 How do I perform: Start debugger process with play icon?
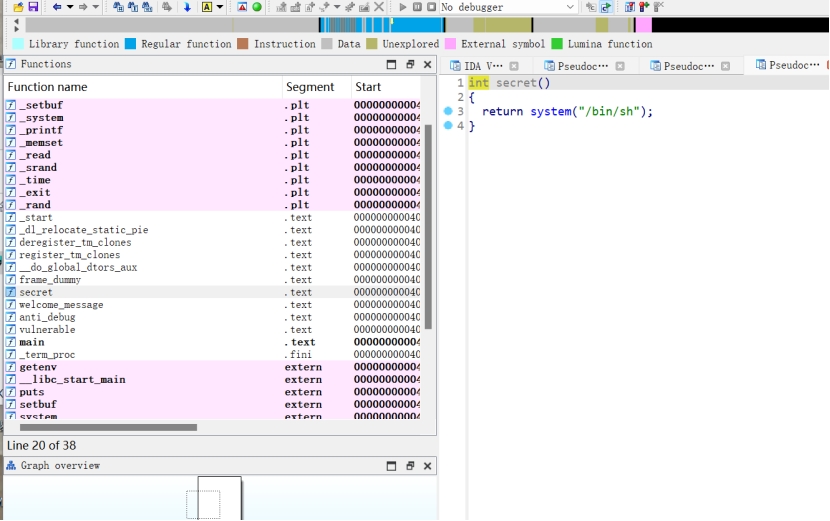tap(403, 7)
